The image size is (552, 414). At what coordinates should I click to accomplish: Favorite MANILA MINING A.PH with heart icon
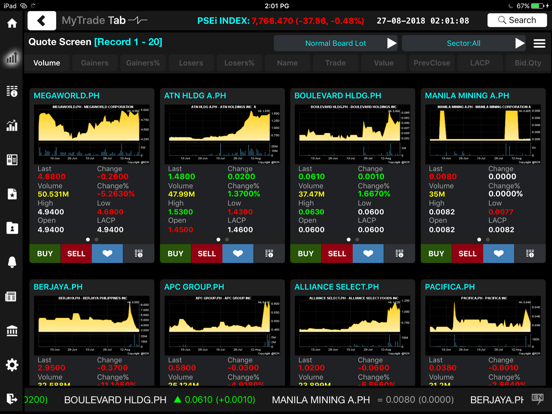pyautogui.click(x=498, y=253)
